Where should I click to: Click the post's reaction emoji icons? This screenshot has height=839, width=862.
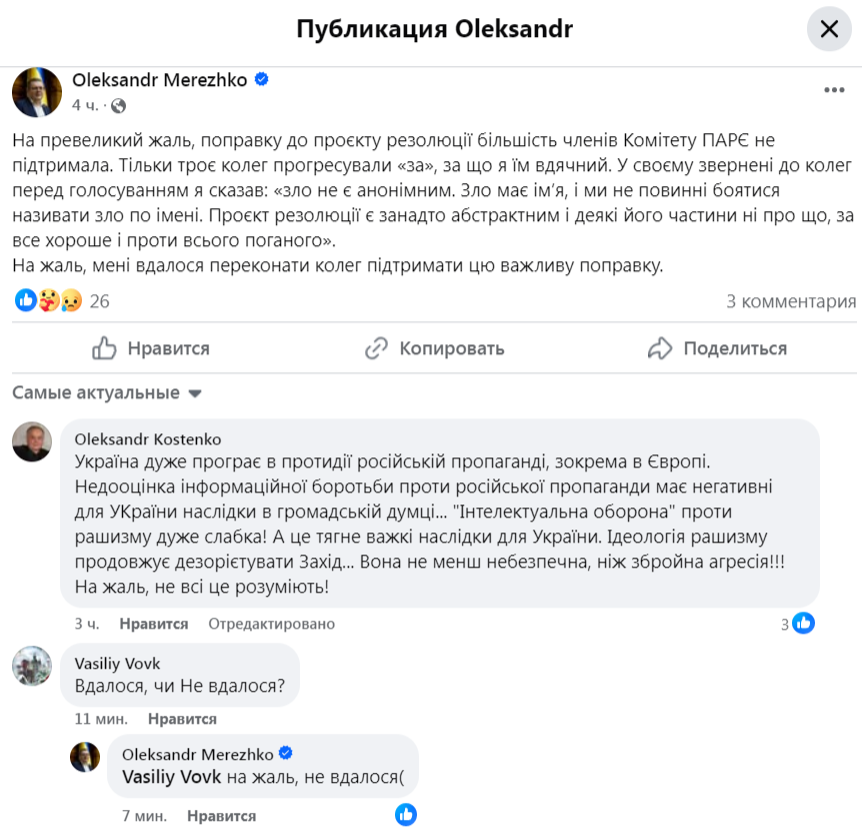pyautogui.click(x=47, y=300)
